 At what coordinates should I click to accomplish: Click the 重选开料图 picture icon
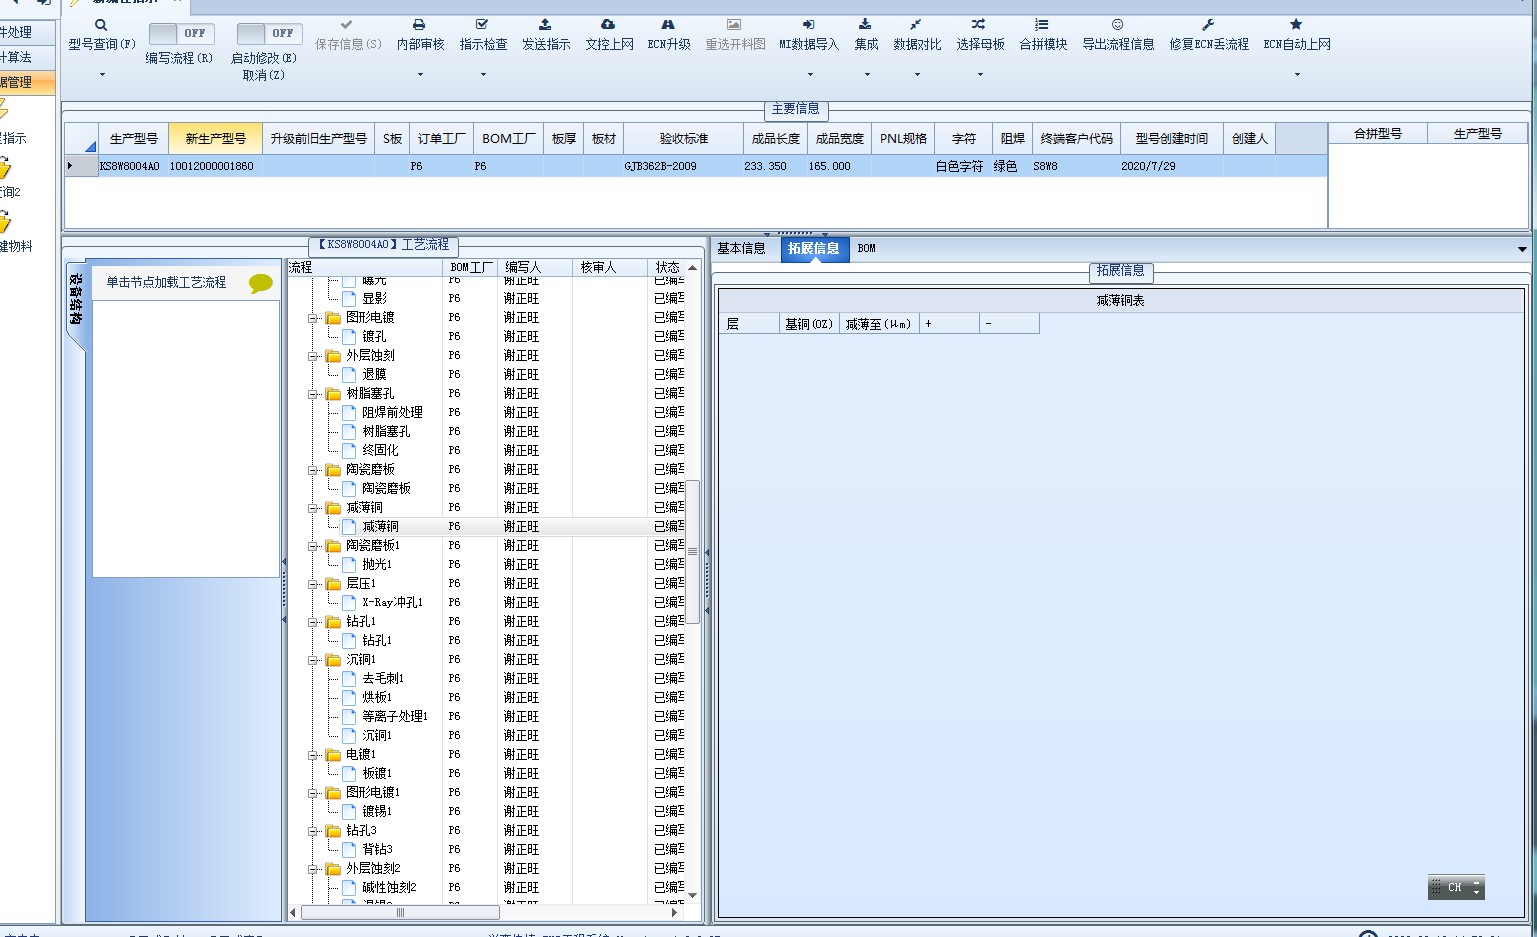tap(734, 24)
